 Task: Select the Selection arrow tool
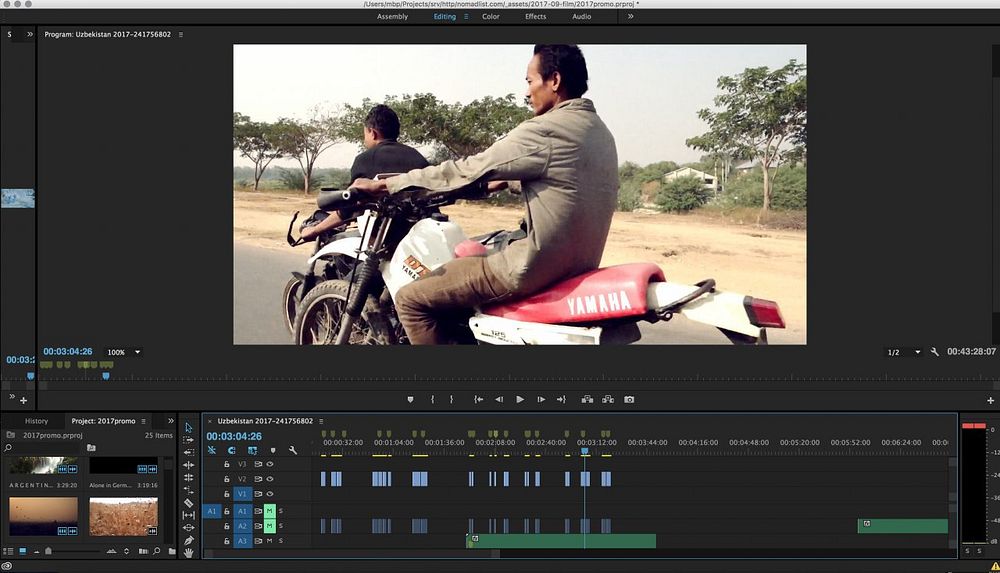click(189, 428)
